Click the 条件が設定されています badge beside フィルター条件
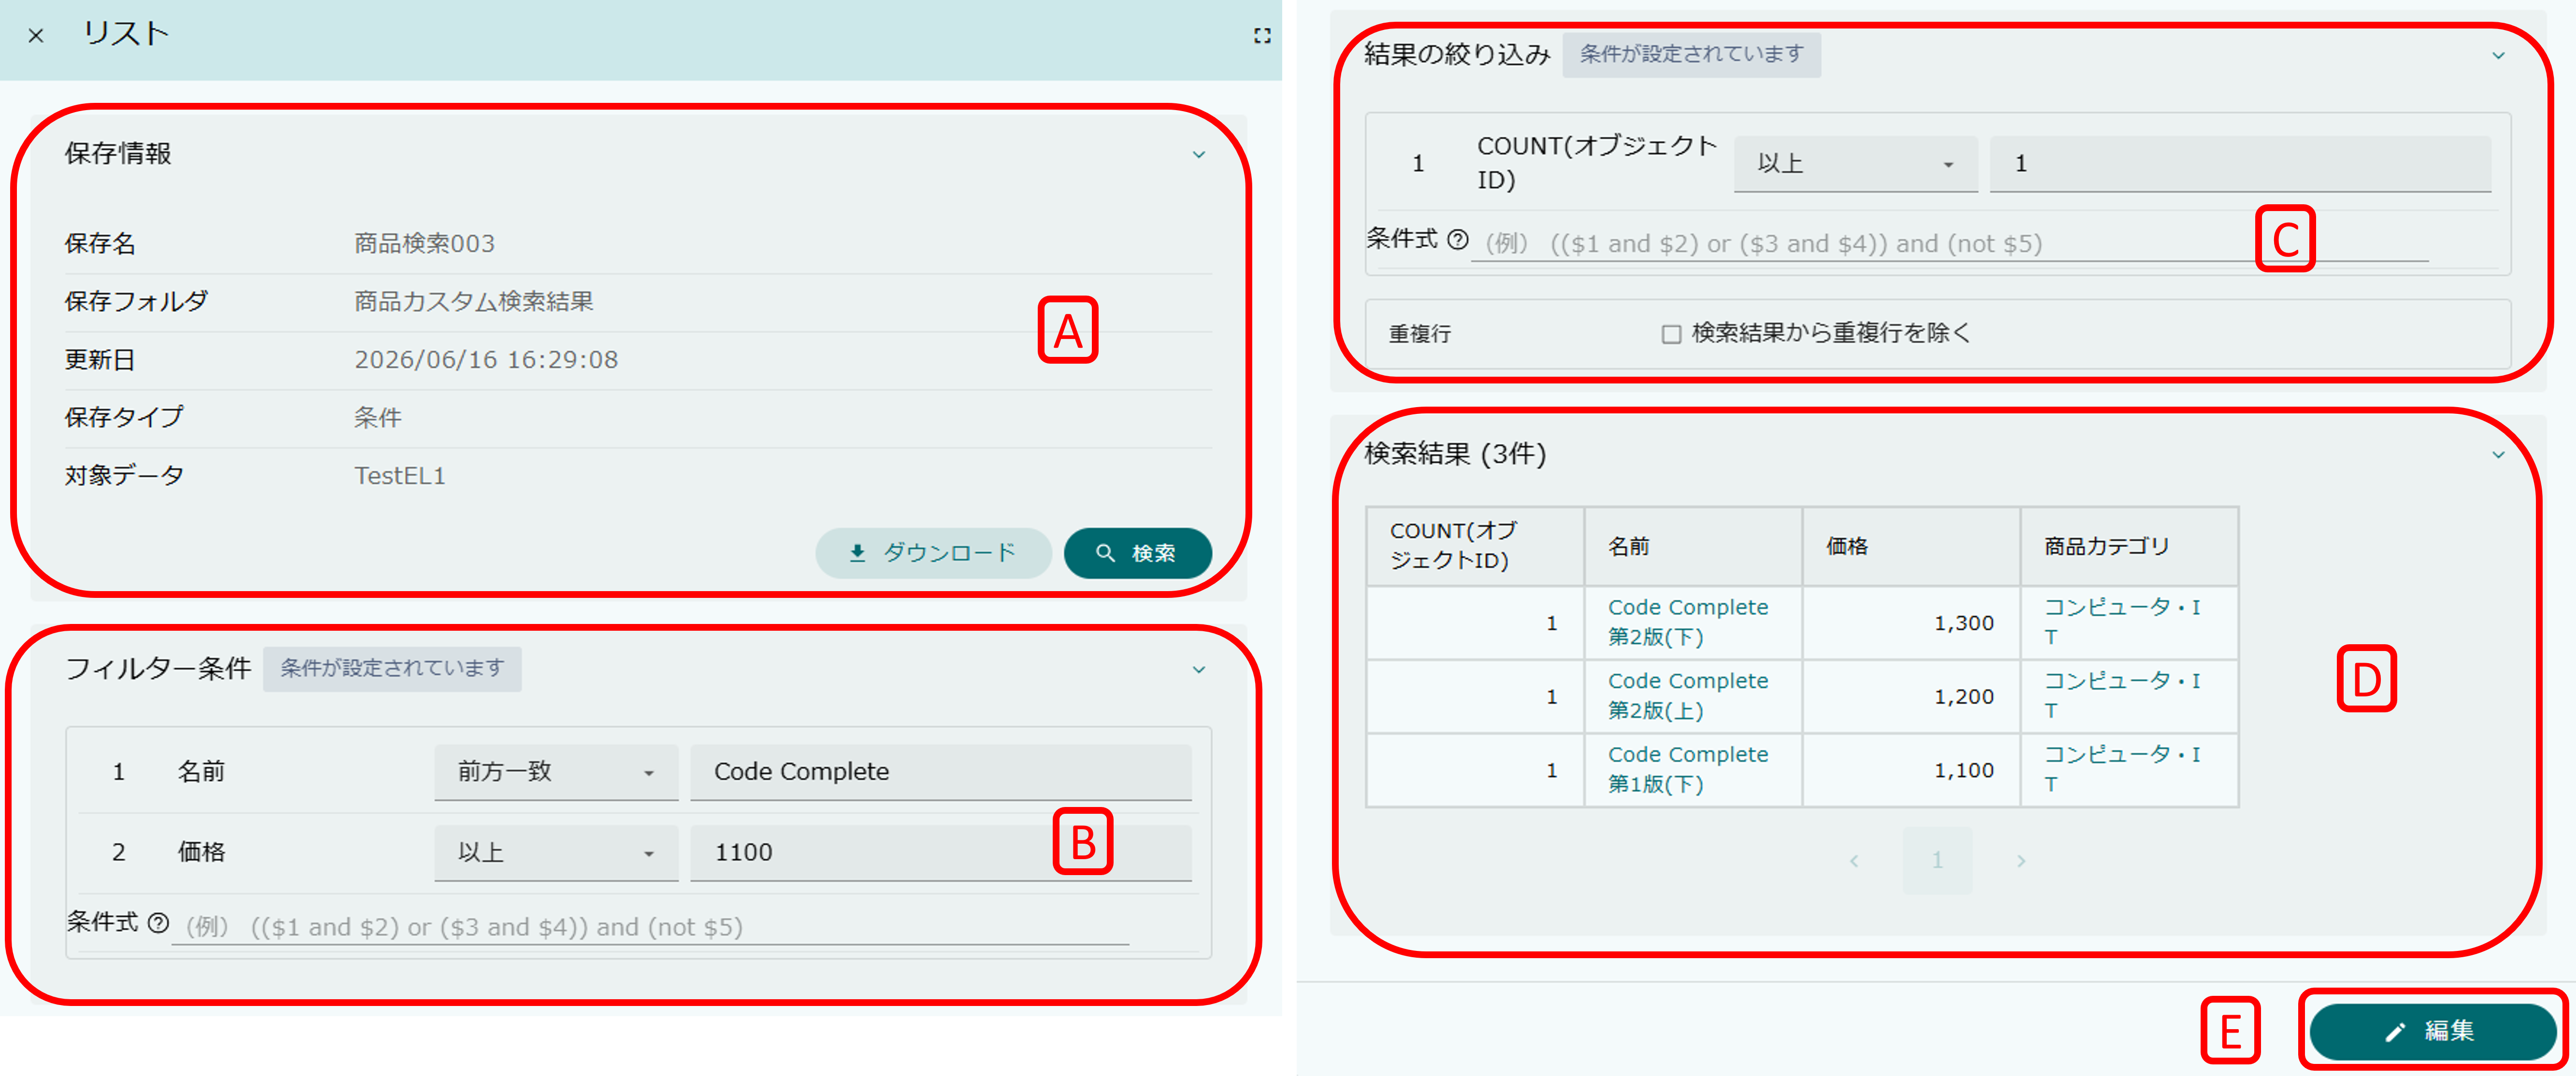Image resolution: width=2576 pixels, height=1076 pixels. (392, 669)
